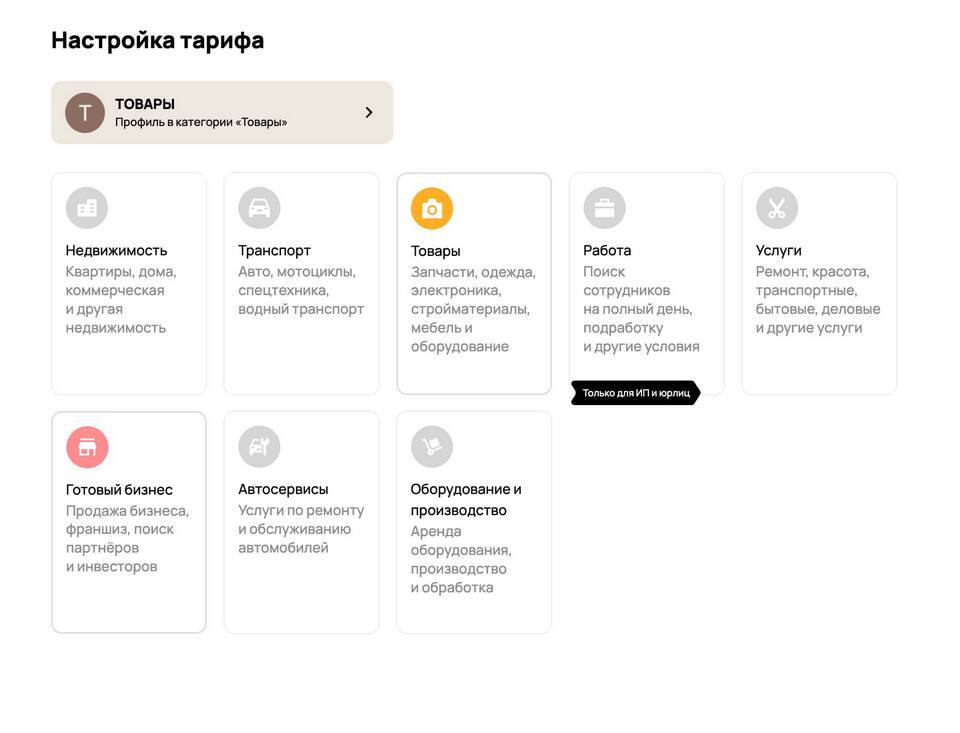Click the Недвижимость building icon
Viewport: 960px width, 733px height.
coord(87,208)
